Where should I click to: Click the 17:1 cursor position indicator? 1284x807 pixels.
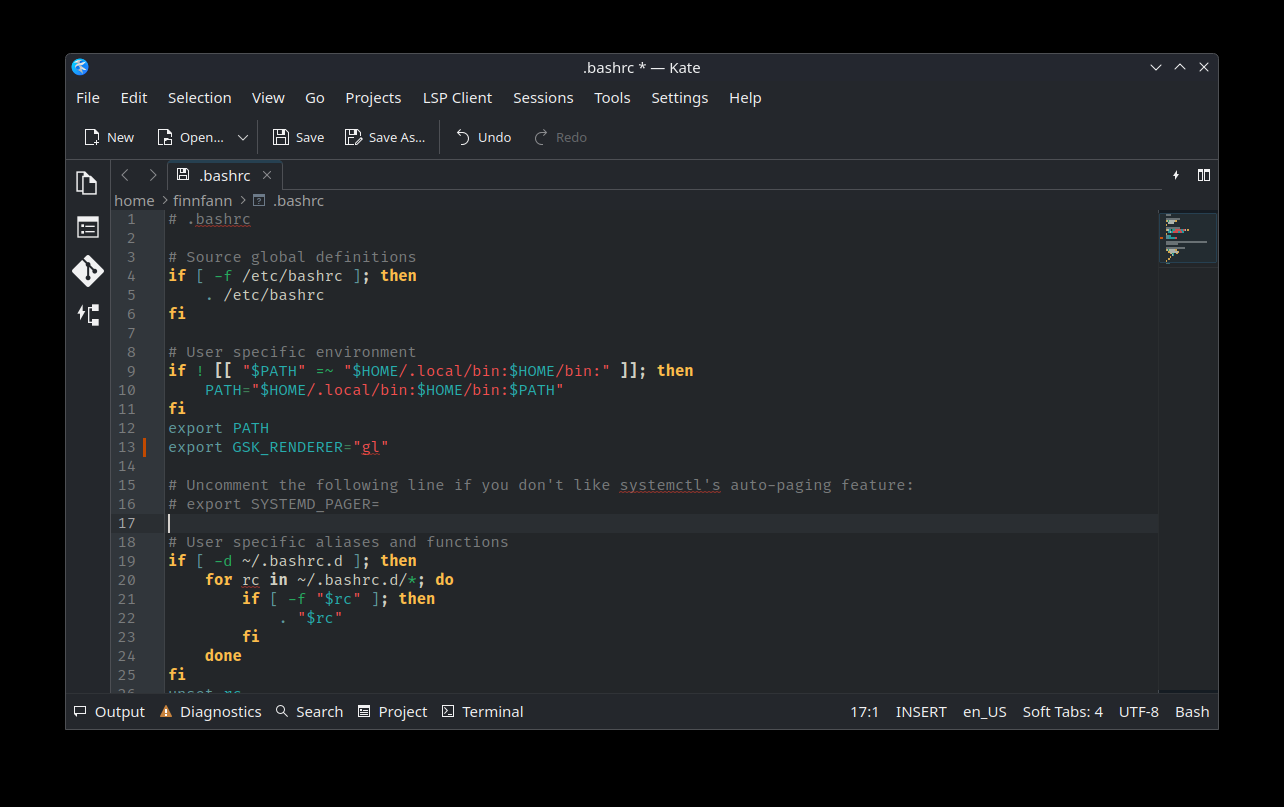(864, 711)
